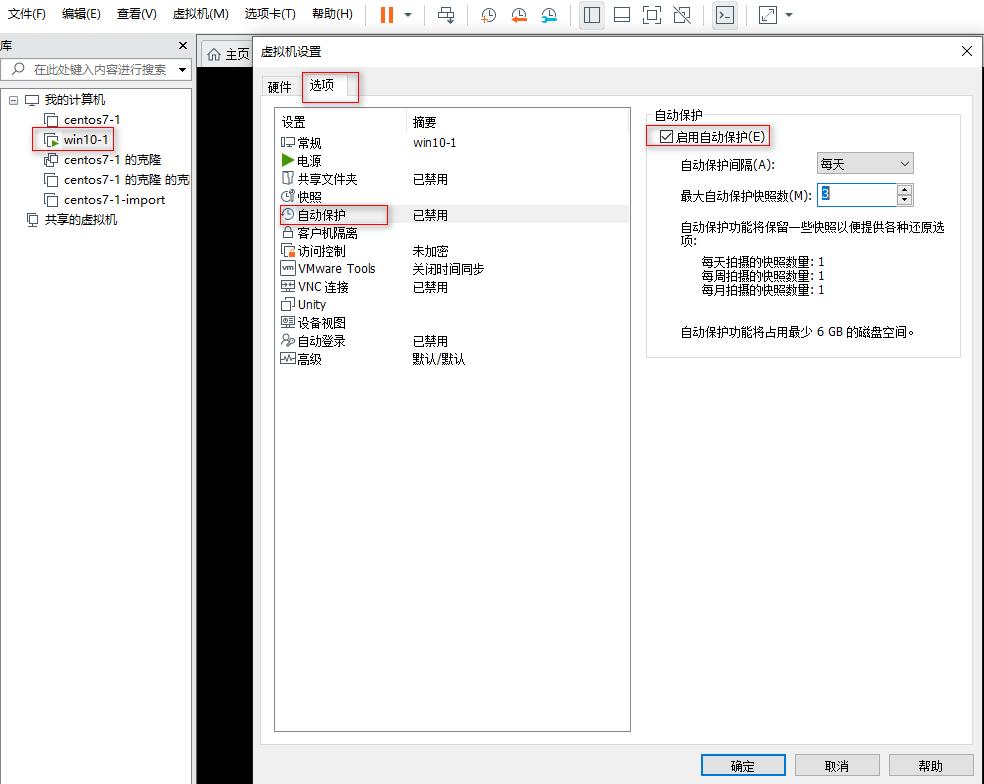Open the snapshot manager
Viewport: 984px width, 784px height.
[549, 14]
